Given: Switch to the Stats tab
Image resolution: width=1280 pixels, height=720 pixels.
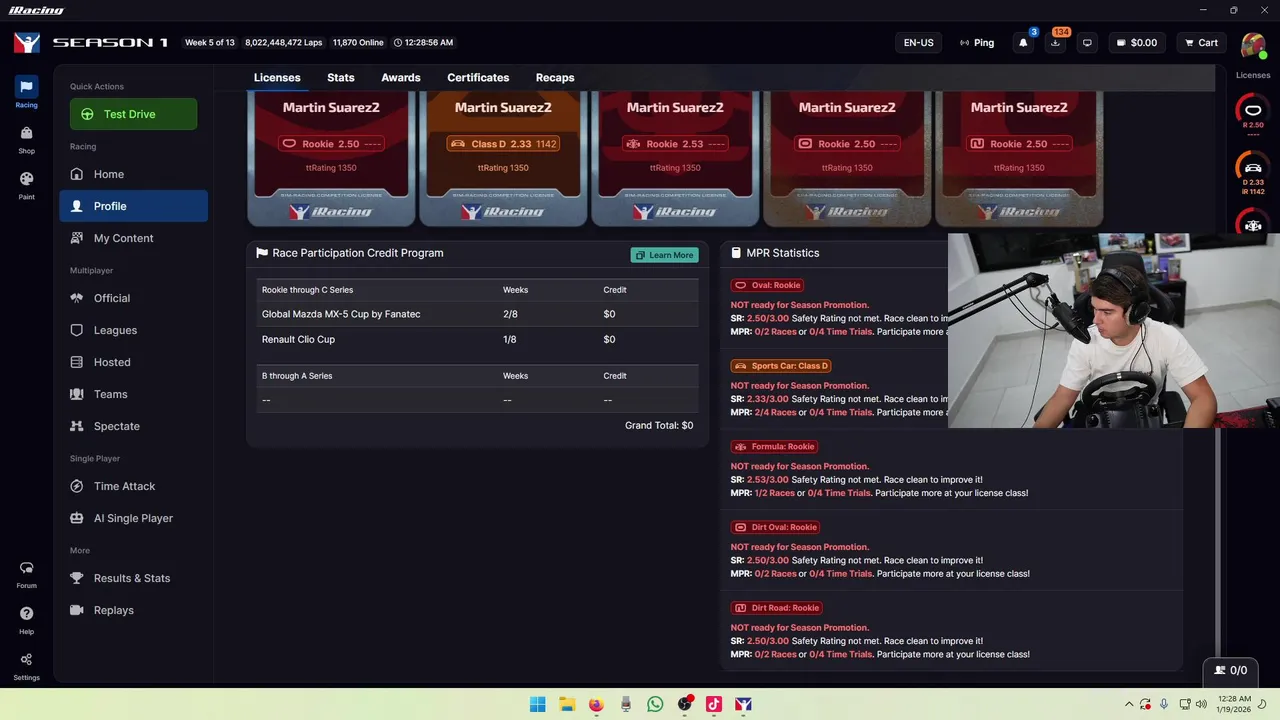Looking at the screenshot, I should point(341,78).
